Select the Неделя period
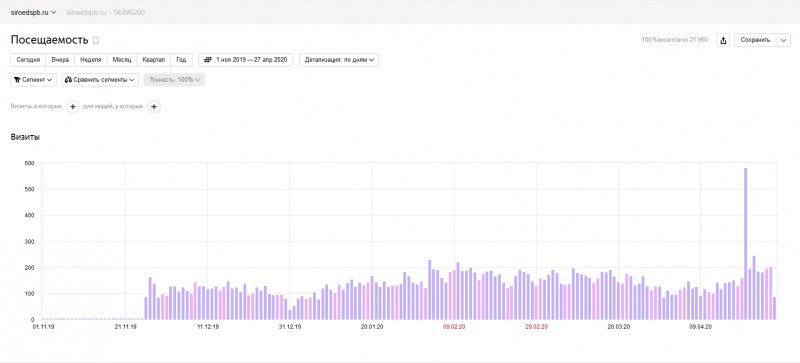Image resolution: width=800 pixels, height=363 pixels. point(91,60)
